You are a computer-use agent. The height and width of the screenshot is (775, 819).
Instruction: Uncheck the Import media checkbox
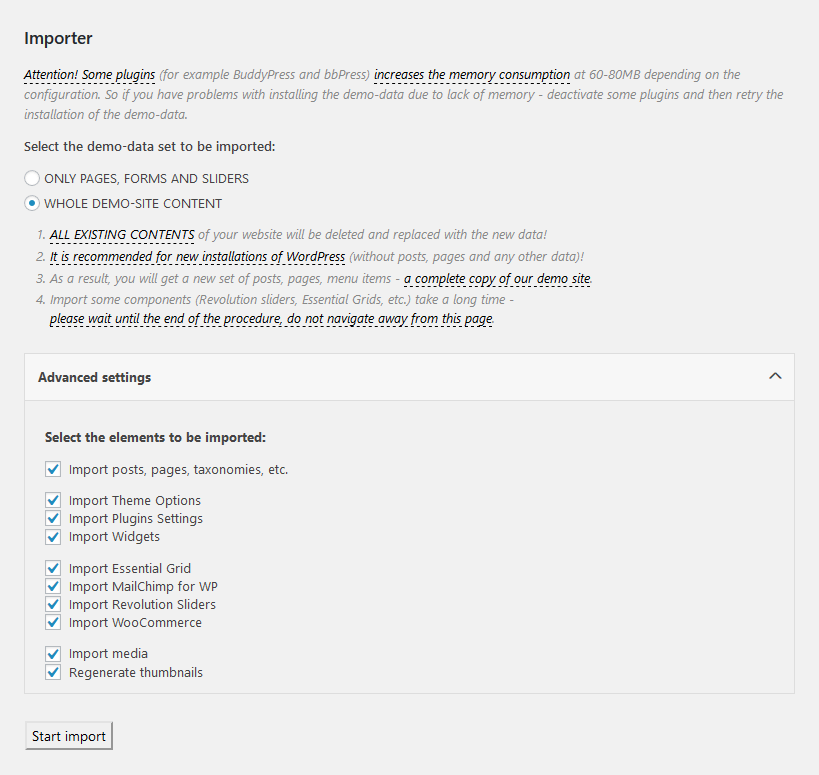point(53,654)
